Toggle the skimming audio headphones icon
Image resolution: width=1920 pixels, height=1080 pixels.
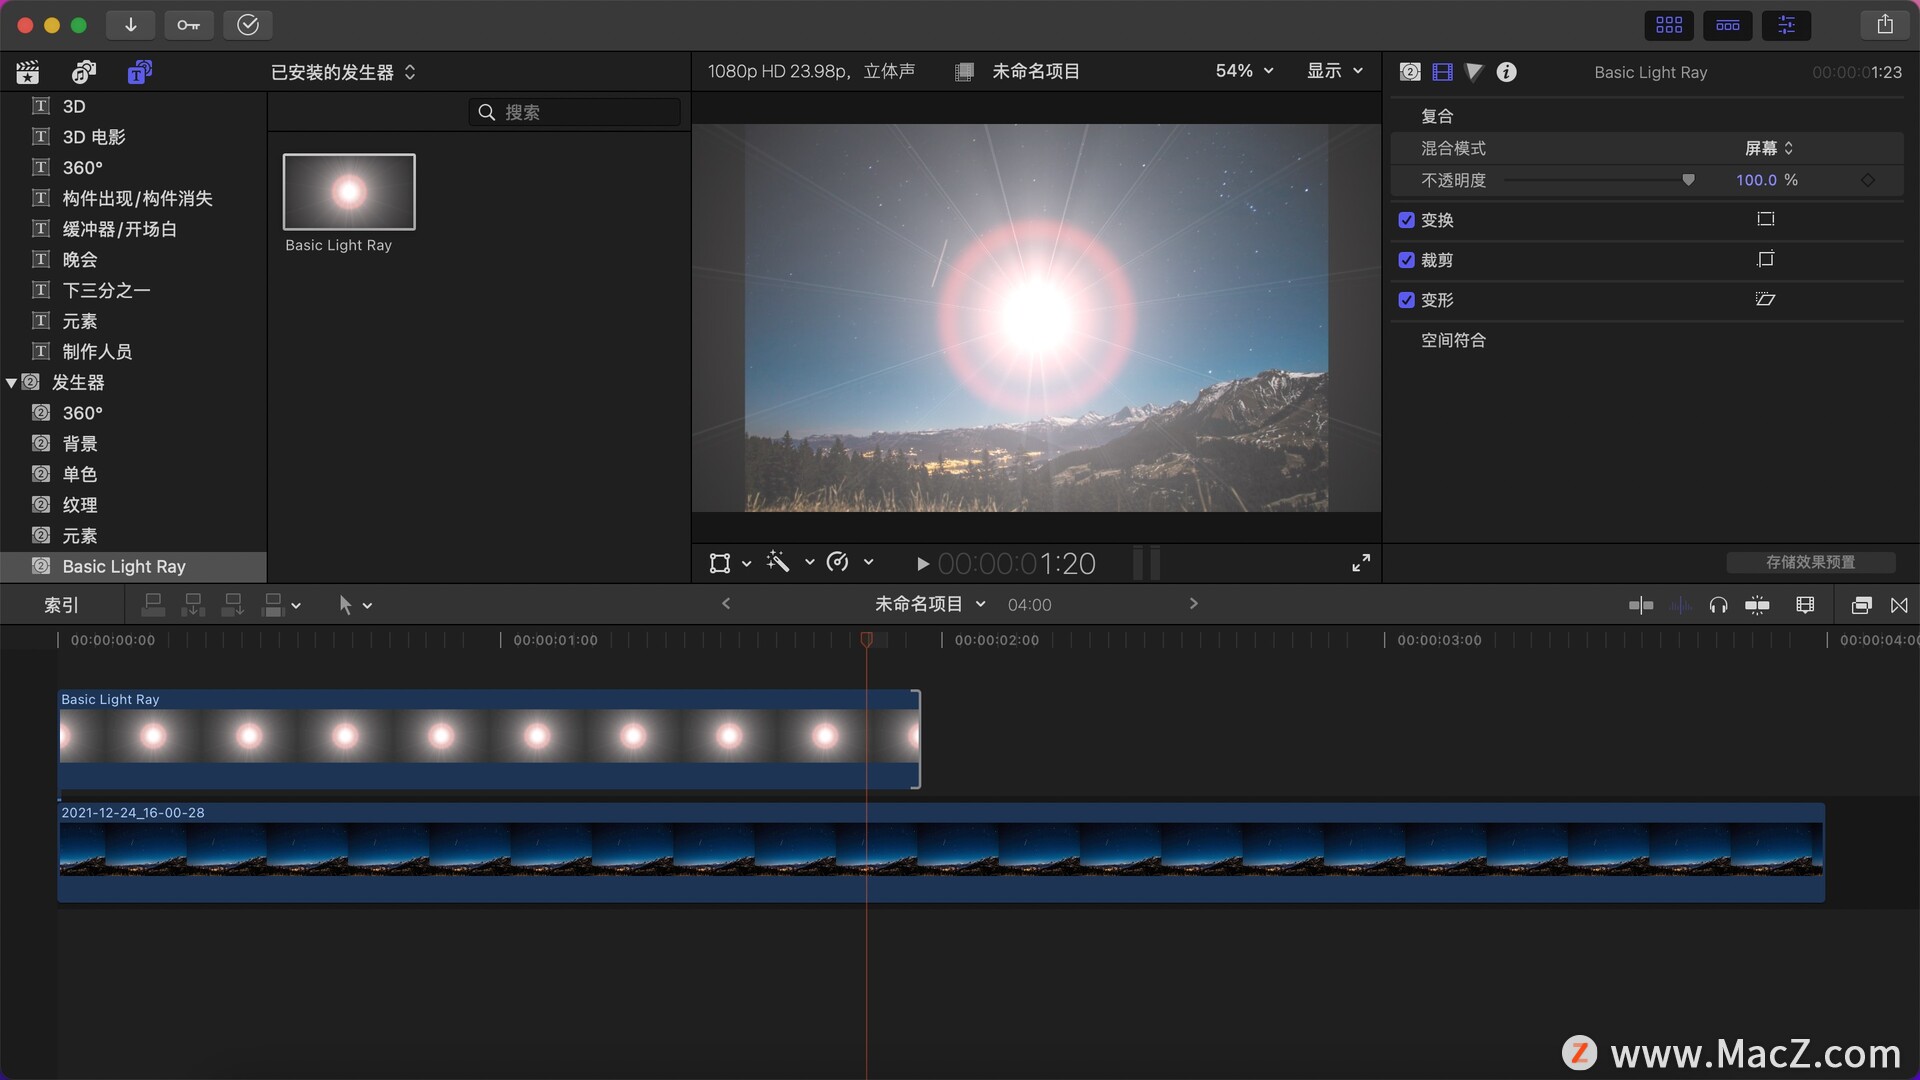[x=1718, y=605]
